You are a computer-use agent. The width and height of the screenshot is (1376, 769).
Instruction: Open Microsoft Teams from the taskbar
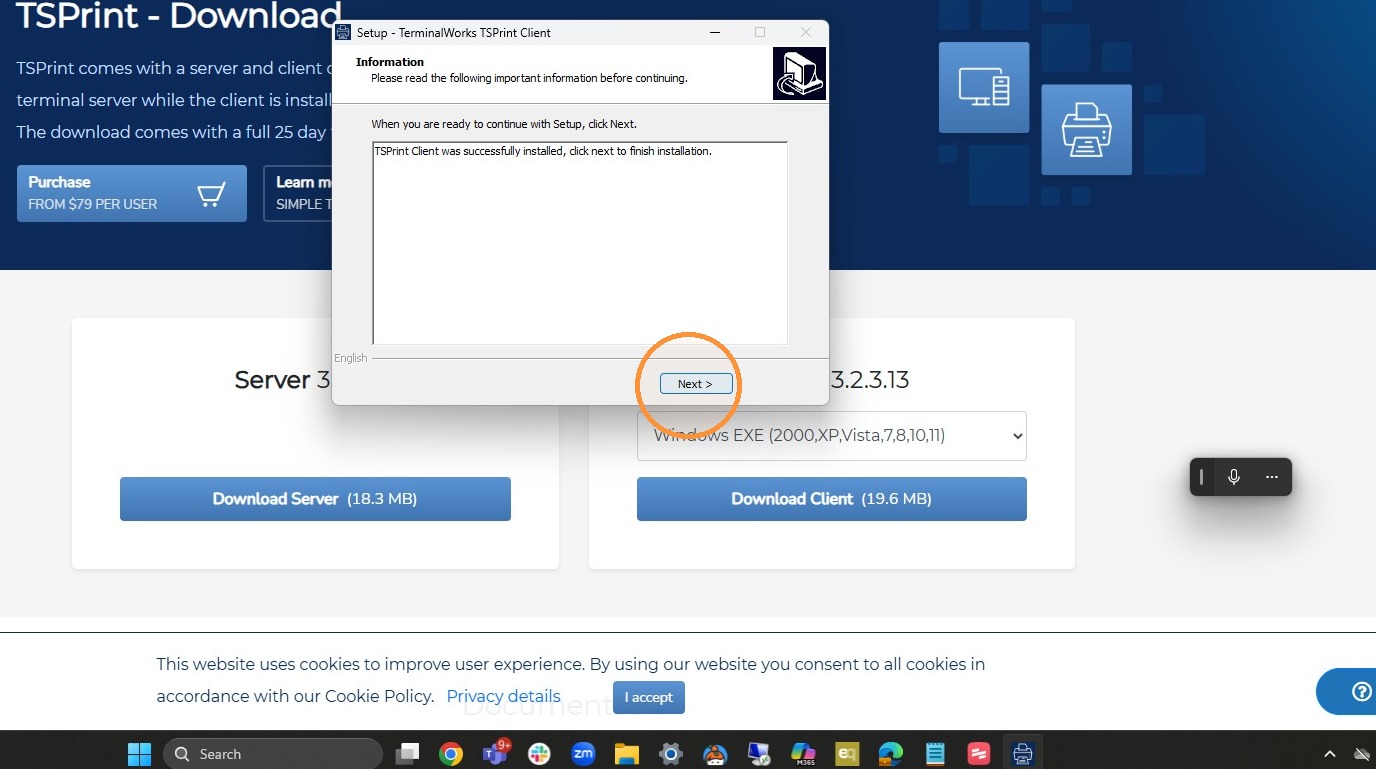495,753
